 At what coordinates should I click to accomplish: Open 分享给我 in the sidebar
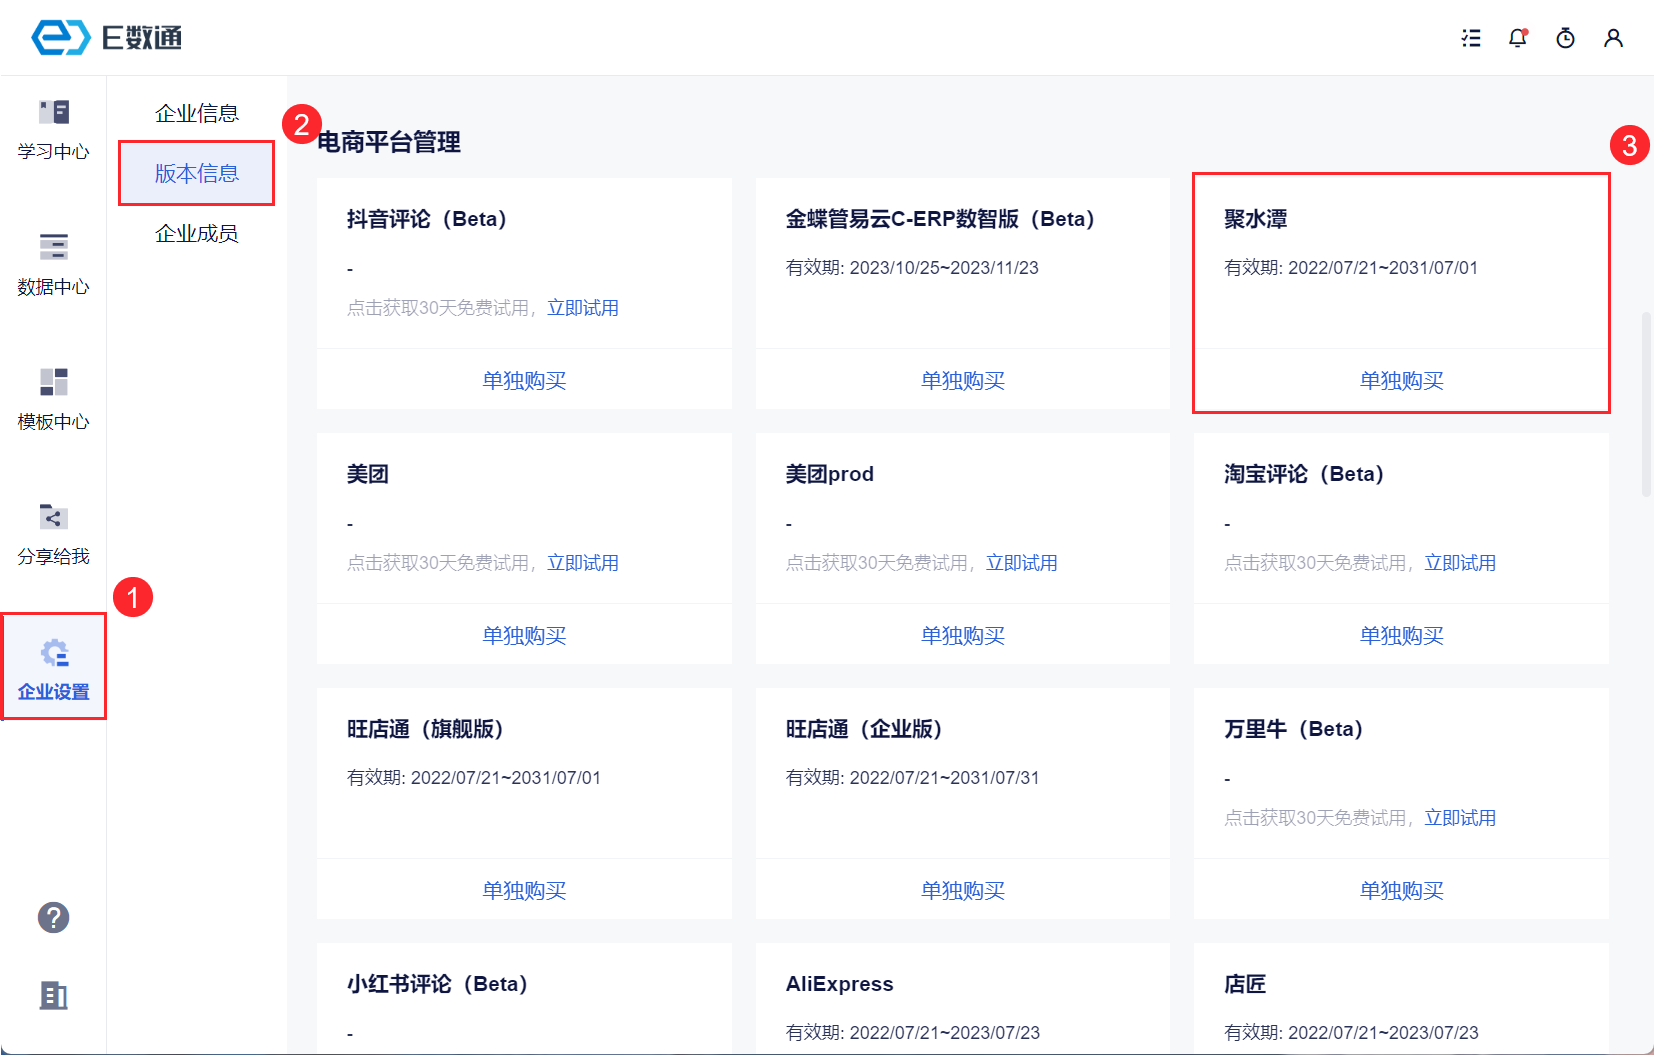(53, 534)
